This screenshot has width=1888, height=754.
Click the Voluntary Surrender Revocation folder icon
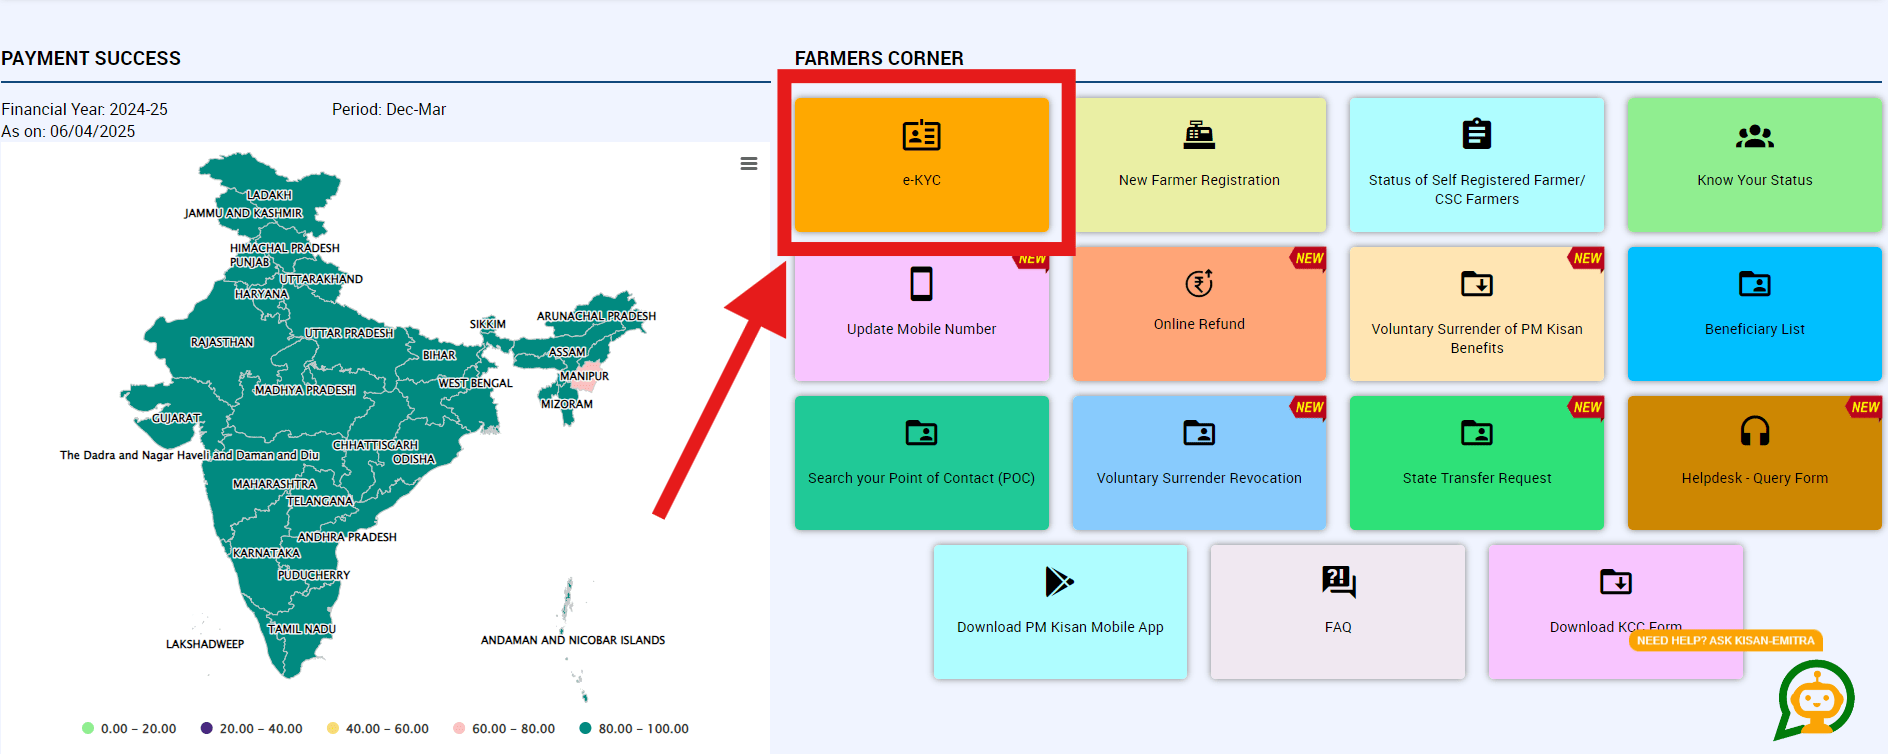click(x=1199, y=433)
